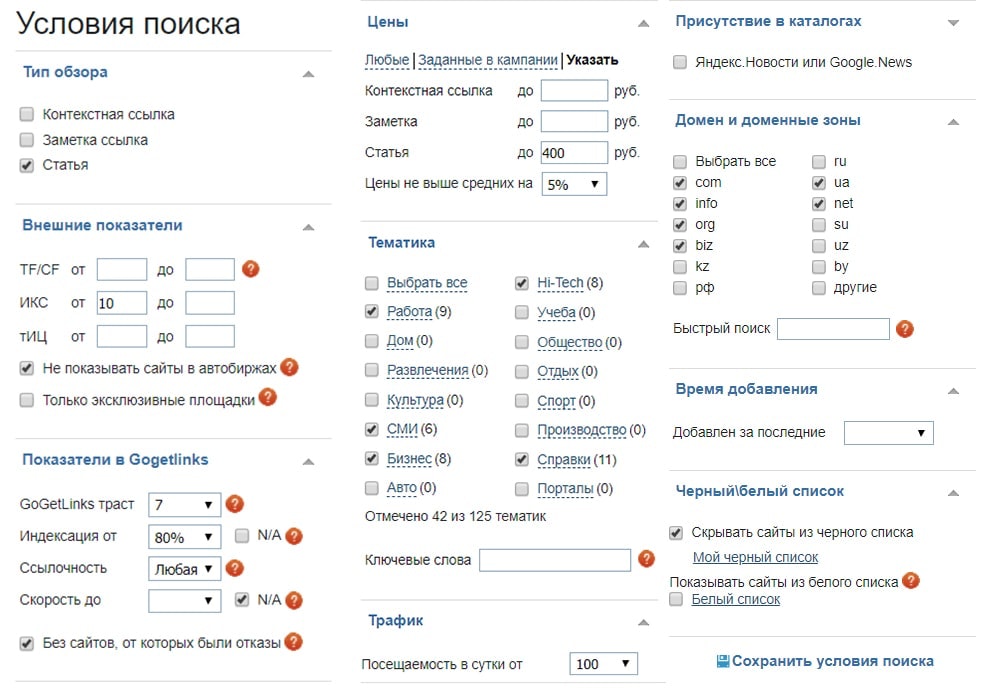Click the help icon near Быстрый поиск

click(x=905, y=329)
